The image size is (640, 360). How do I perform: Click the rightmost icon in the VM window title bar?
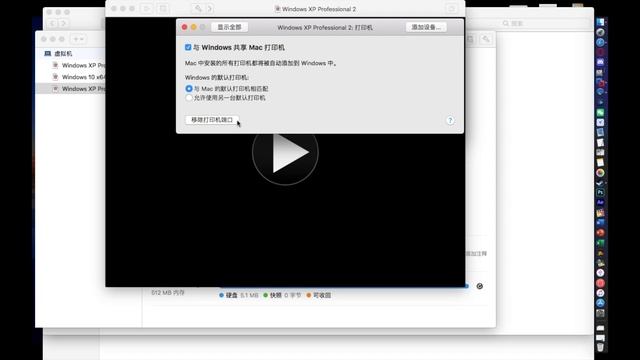click(x=451, y=9)
